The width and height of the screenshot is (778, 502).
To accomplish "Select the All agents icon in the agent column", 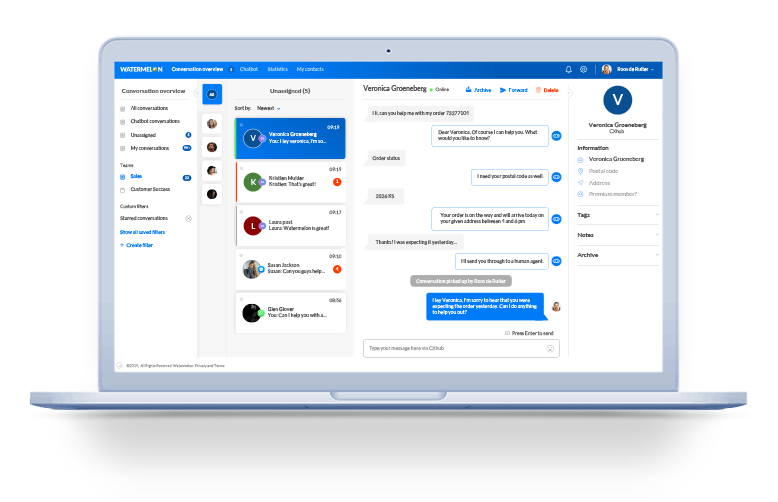I will tap(212, 94).
